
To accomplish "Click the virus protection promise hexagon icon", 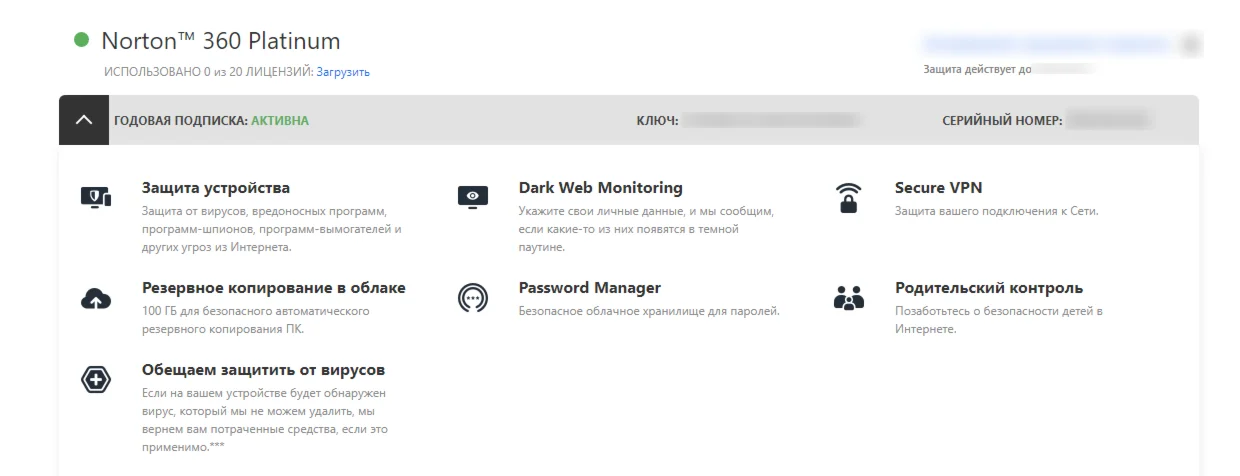I will (96, 380).
